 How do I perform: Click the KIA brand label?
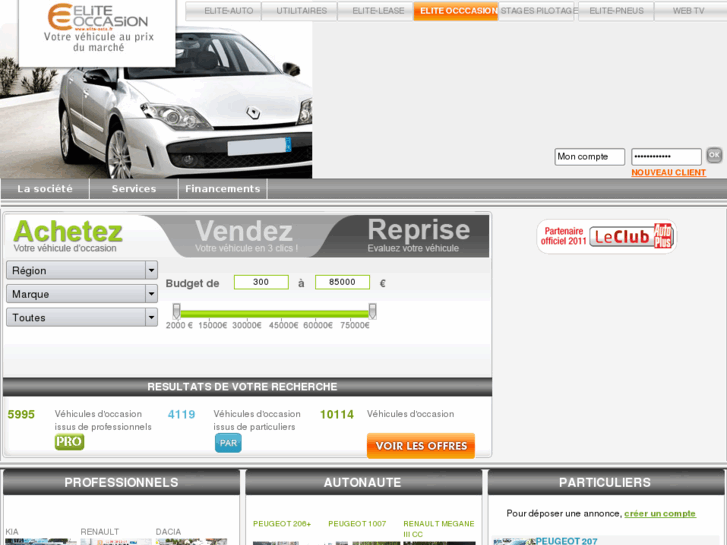(x=12, y=532)
